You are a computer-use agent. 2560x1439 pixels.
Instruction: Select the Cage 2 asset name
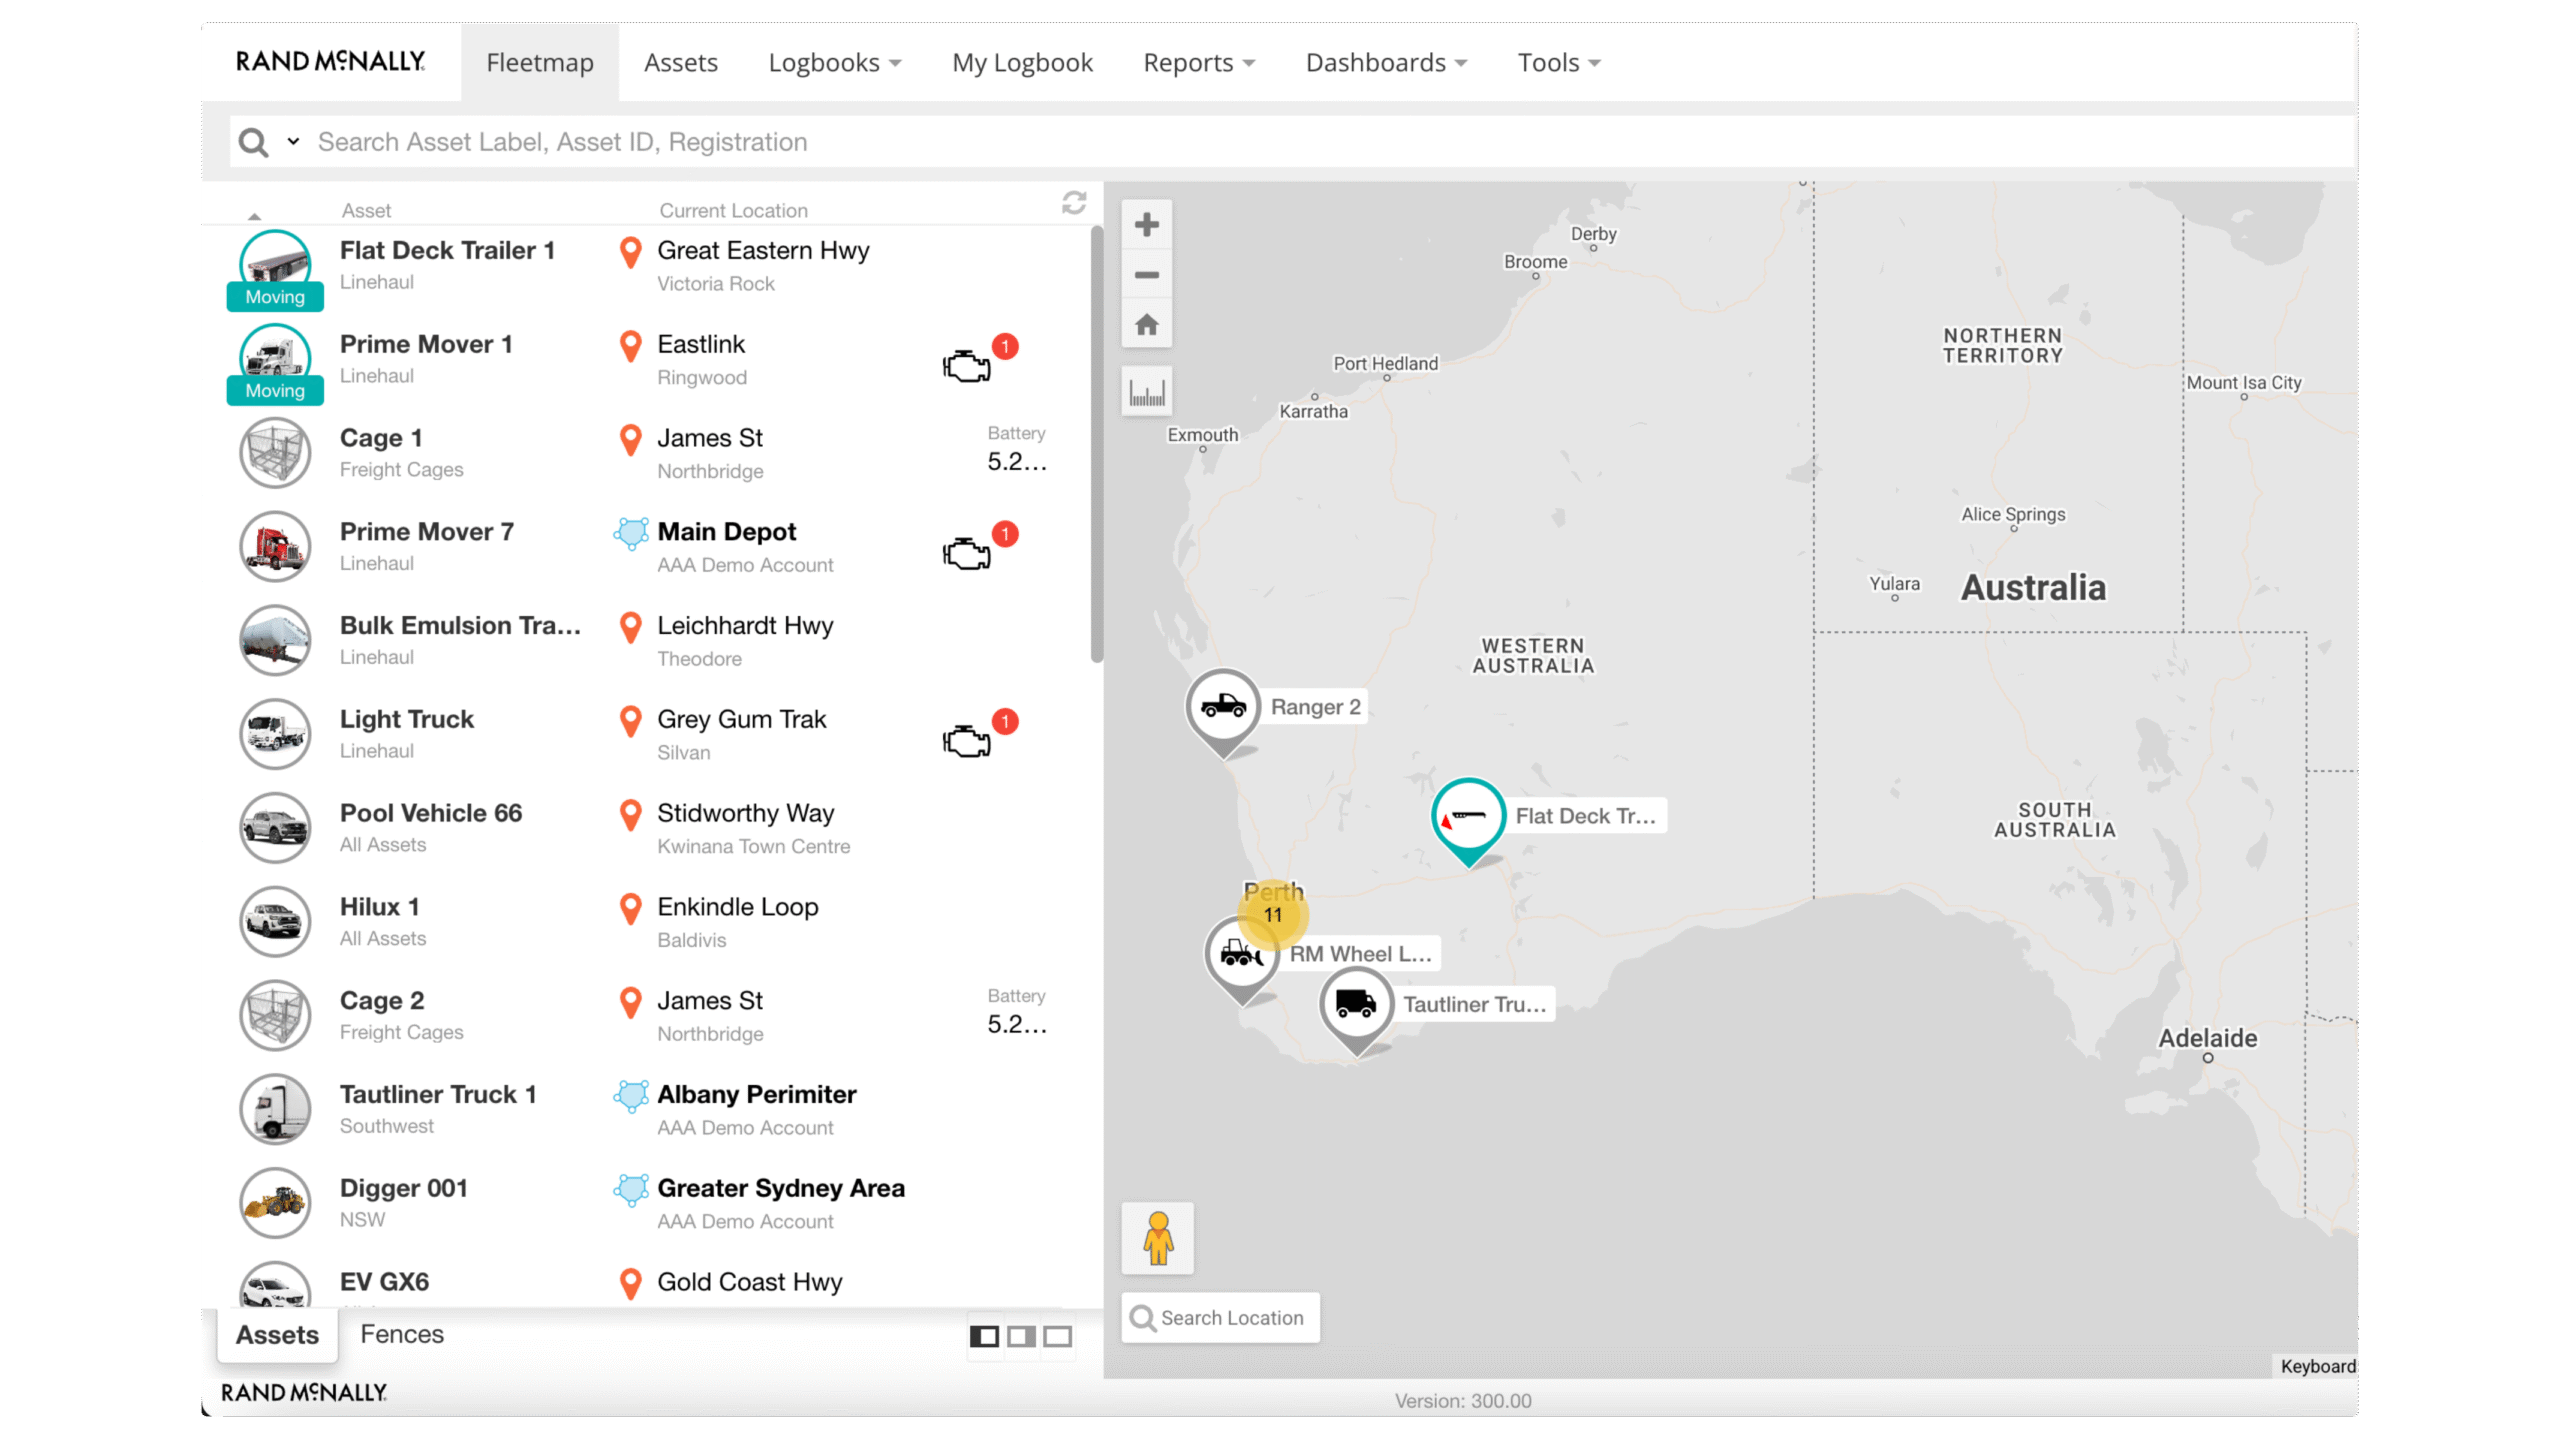point(382,1001)
